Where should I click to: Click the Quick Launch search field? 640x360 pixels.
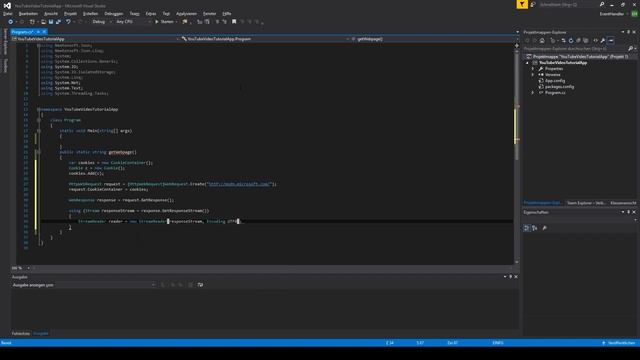[x=567, y=4]
